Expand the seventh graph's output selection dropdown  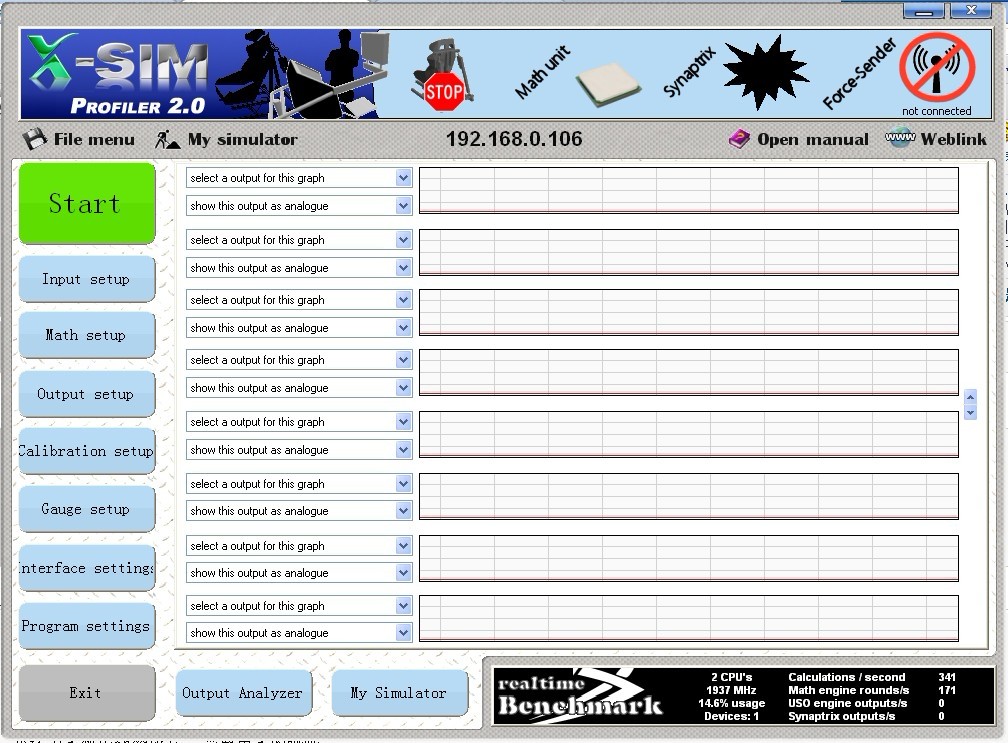tap(403, 546)
